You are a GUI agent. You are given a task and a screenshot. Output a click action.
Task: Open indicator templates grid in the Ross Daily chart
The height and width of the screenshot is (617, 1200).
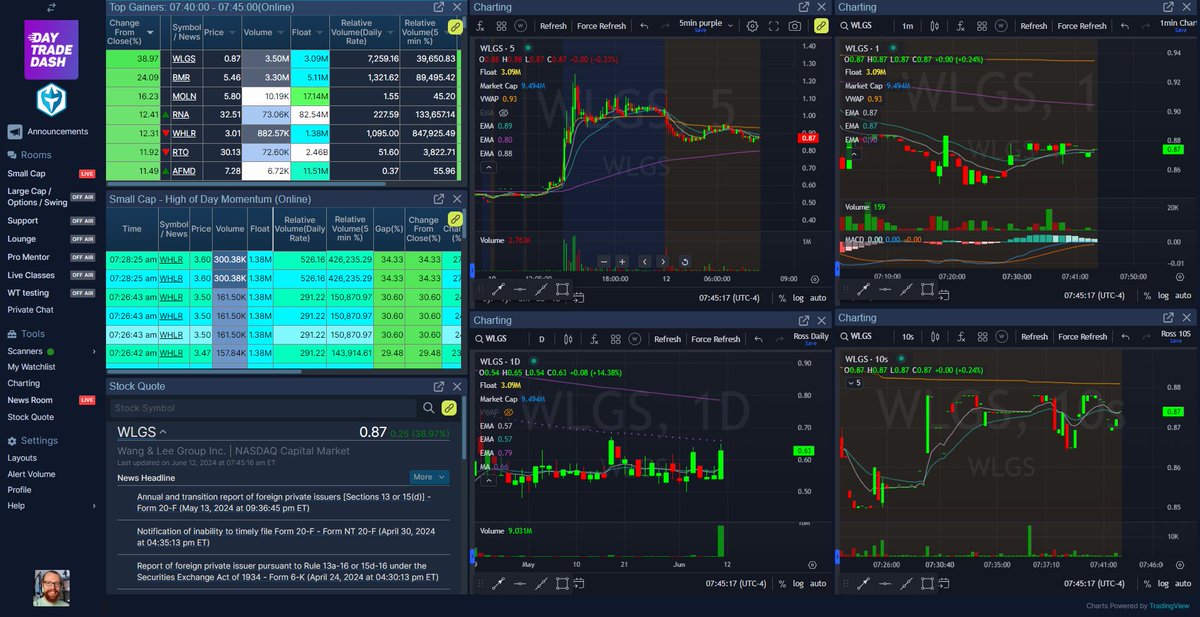point(615,339)
